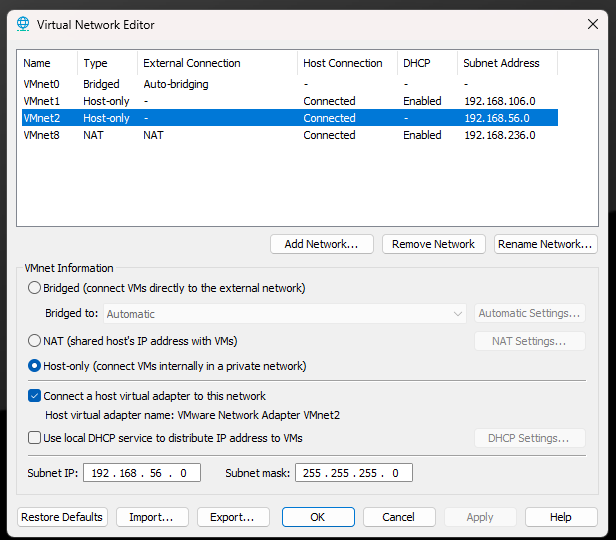Image resolution: width=616 pixels, height=540 pixels.
Task: Click the Add Network button
Action: pos(322,244)
